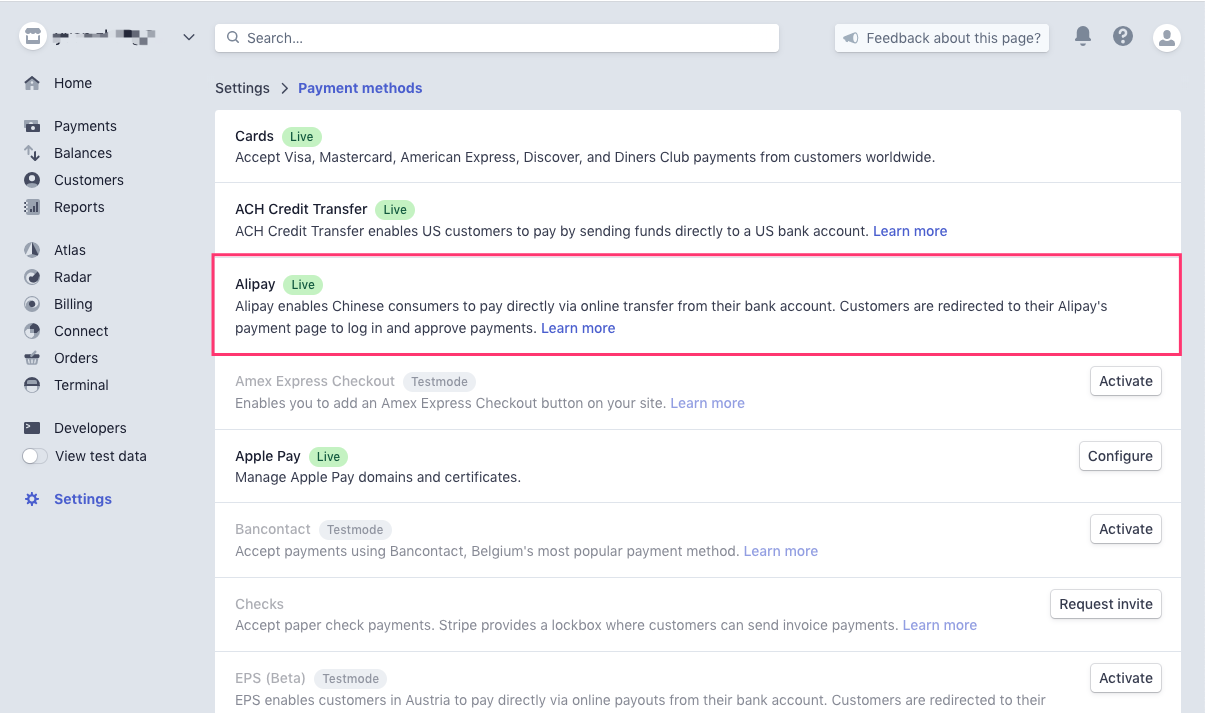Click the store account avatar icon
The width and height of the screenshot is (1205, 713).
coord(33,37)
